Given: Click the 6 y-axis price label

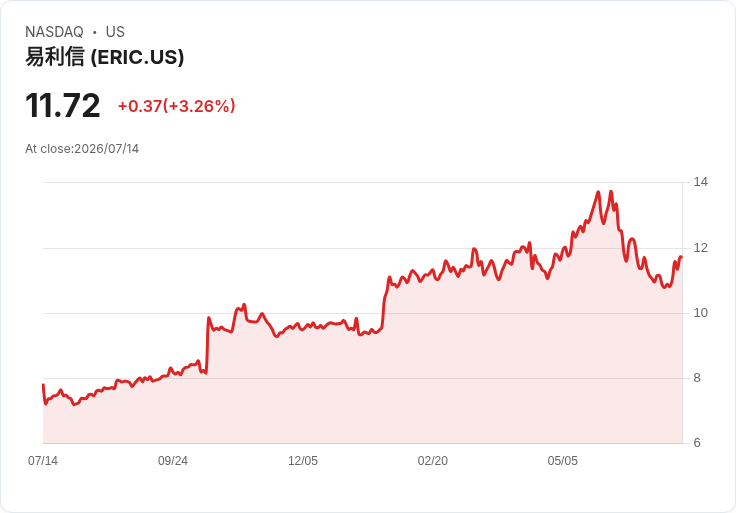Looking at the screenshot, I should 697,443.
